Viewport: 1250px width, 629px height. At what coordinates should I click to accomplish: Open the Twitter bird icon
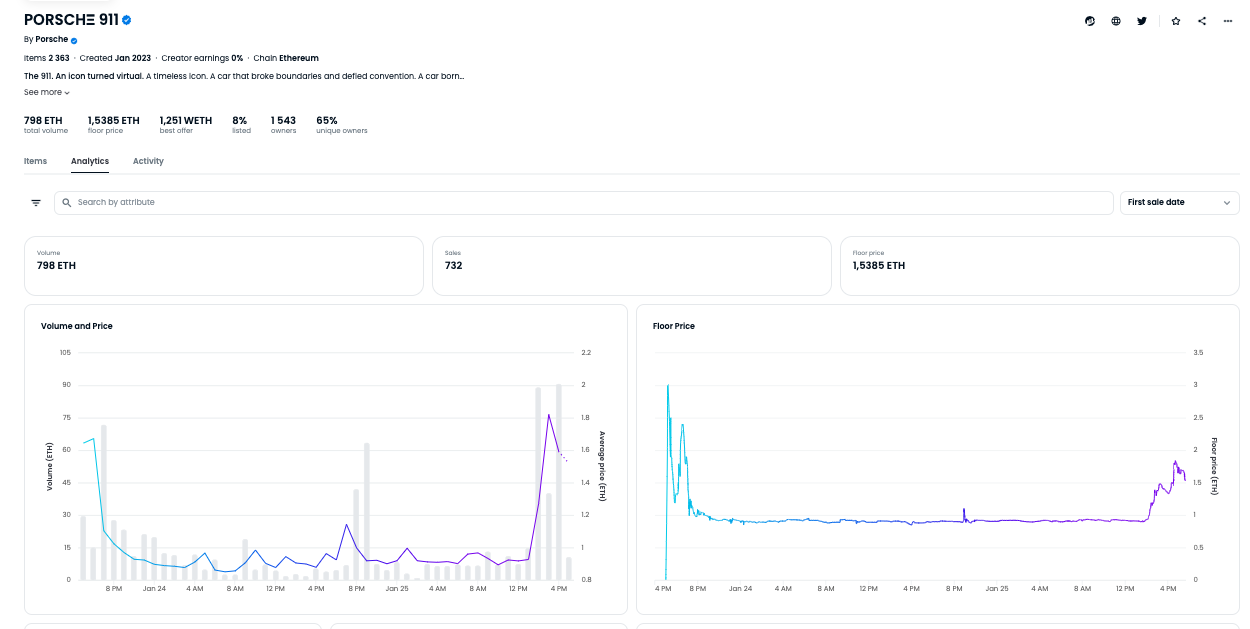(1142, 21)
